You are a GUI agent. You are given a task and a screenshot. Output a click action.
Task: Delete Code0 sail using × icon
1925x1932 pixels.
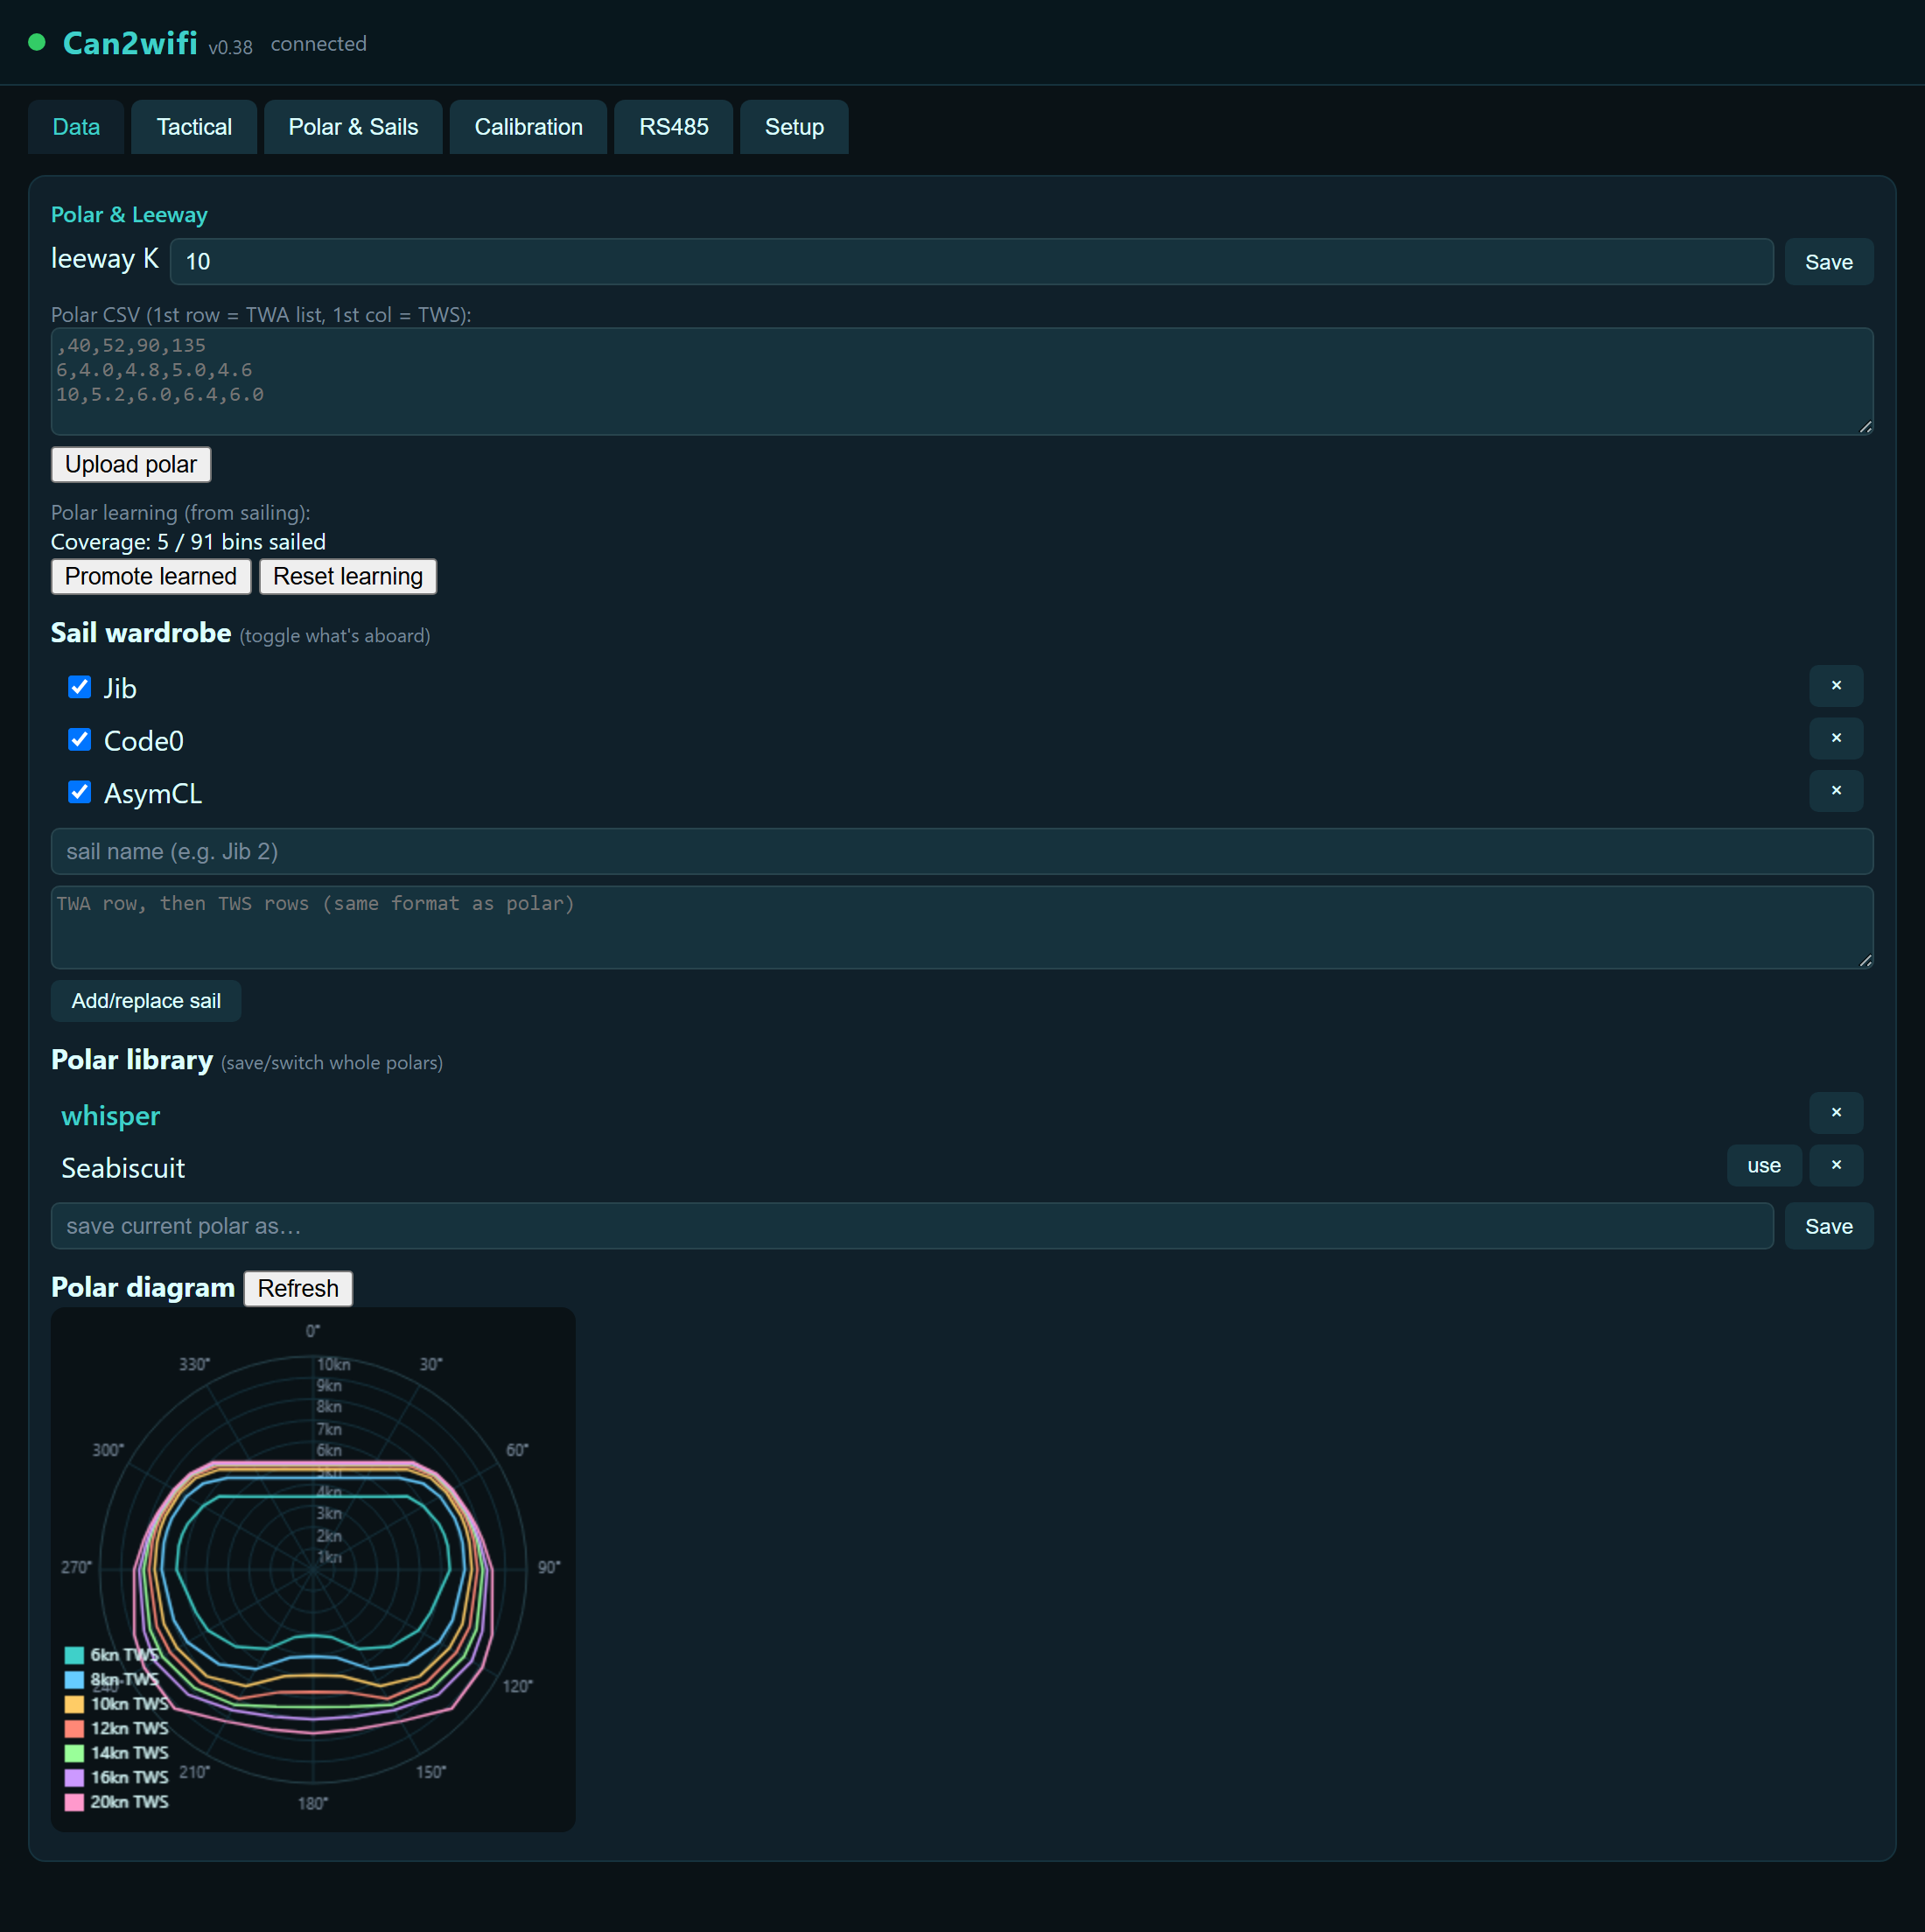point(1835,738)
